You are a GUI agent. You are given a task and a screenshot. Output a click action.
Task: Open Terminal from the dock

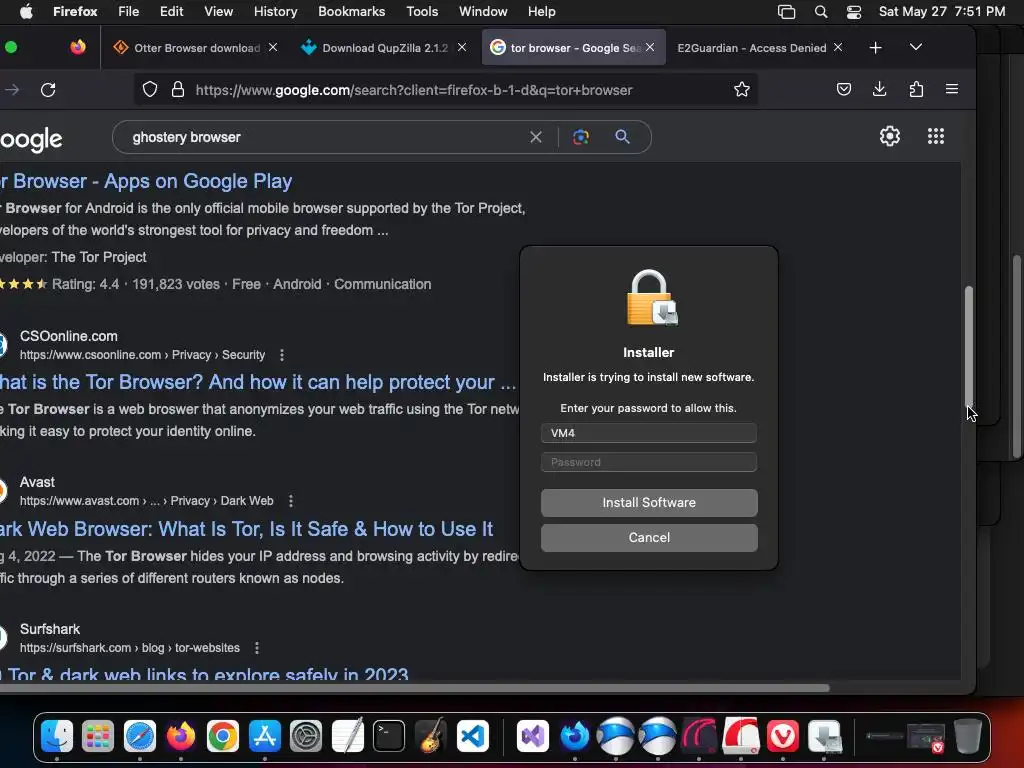click(389, 737)
